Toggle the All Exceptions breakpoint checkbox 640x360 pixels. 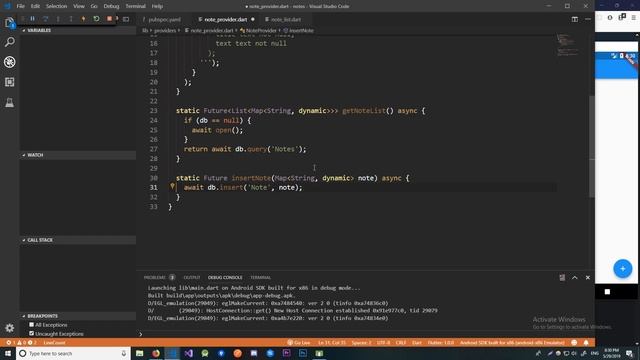pos(31,324)
